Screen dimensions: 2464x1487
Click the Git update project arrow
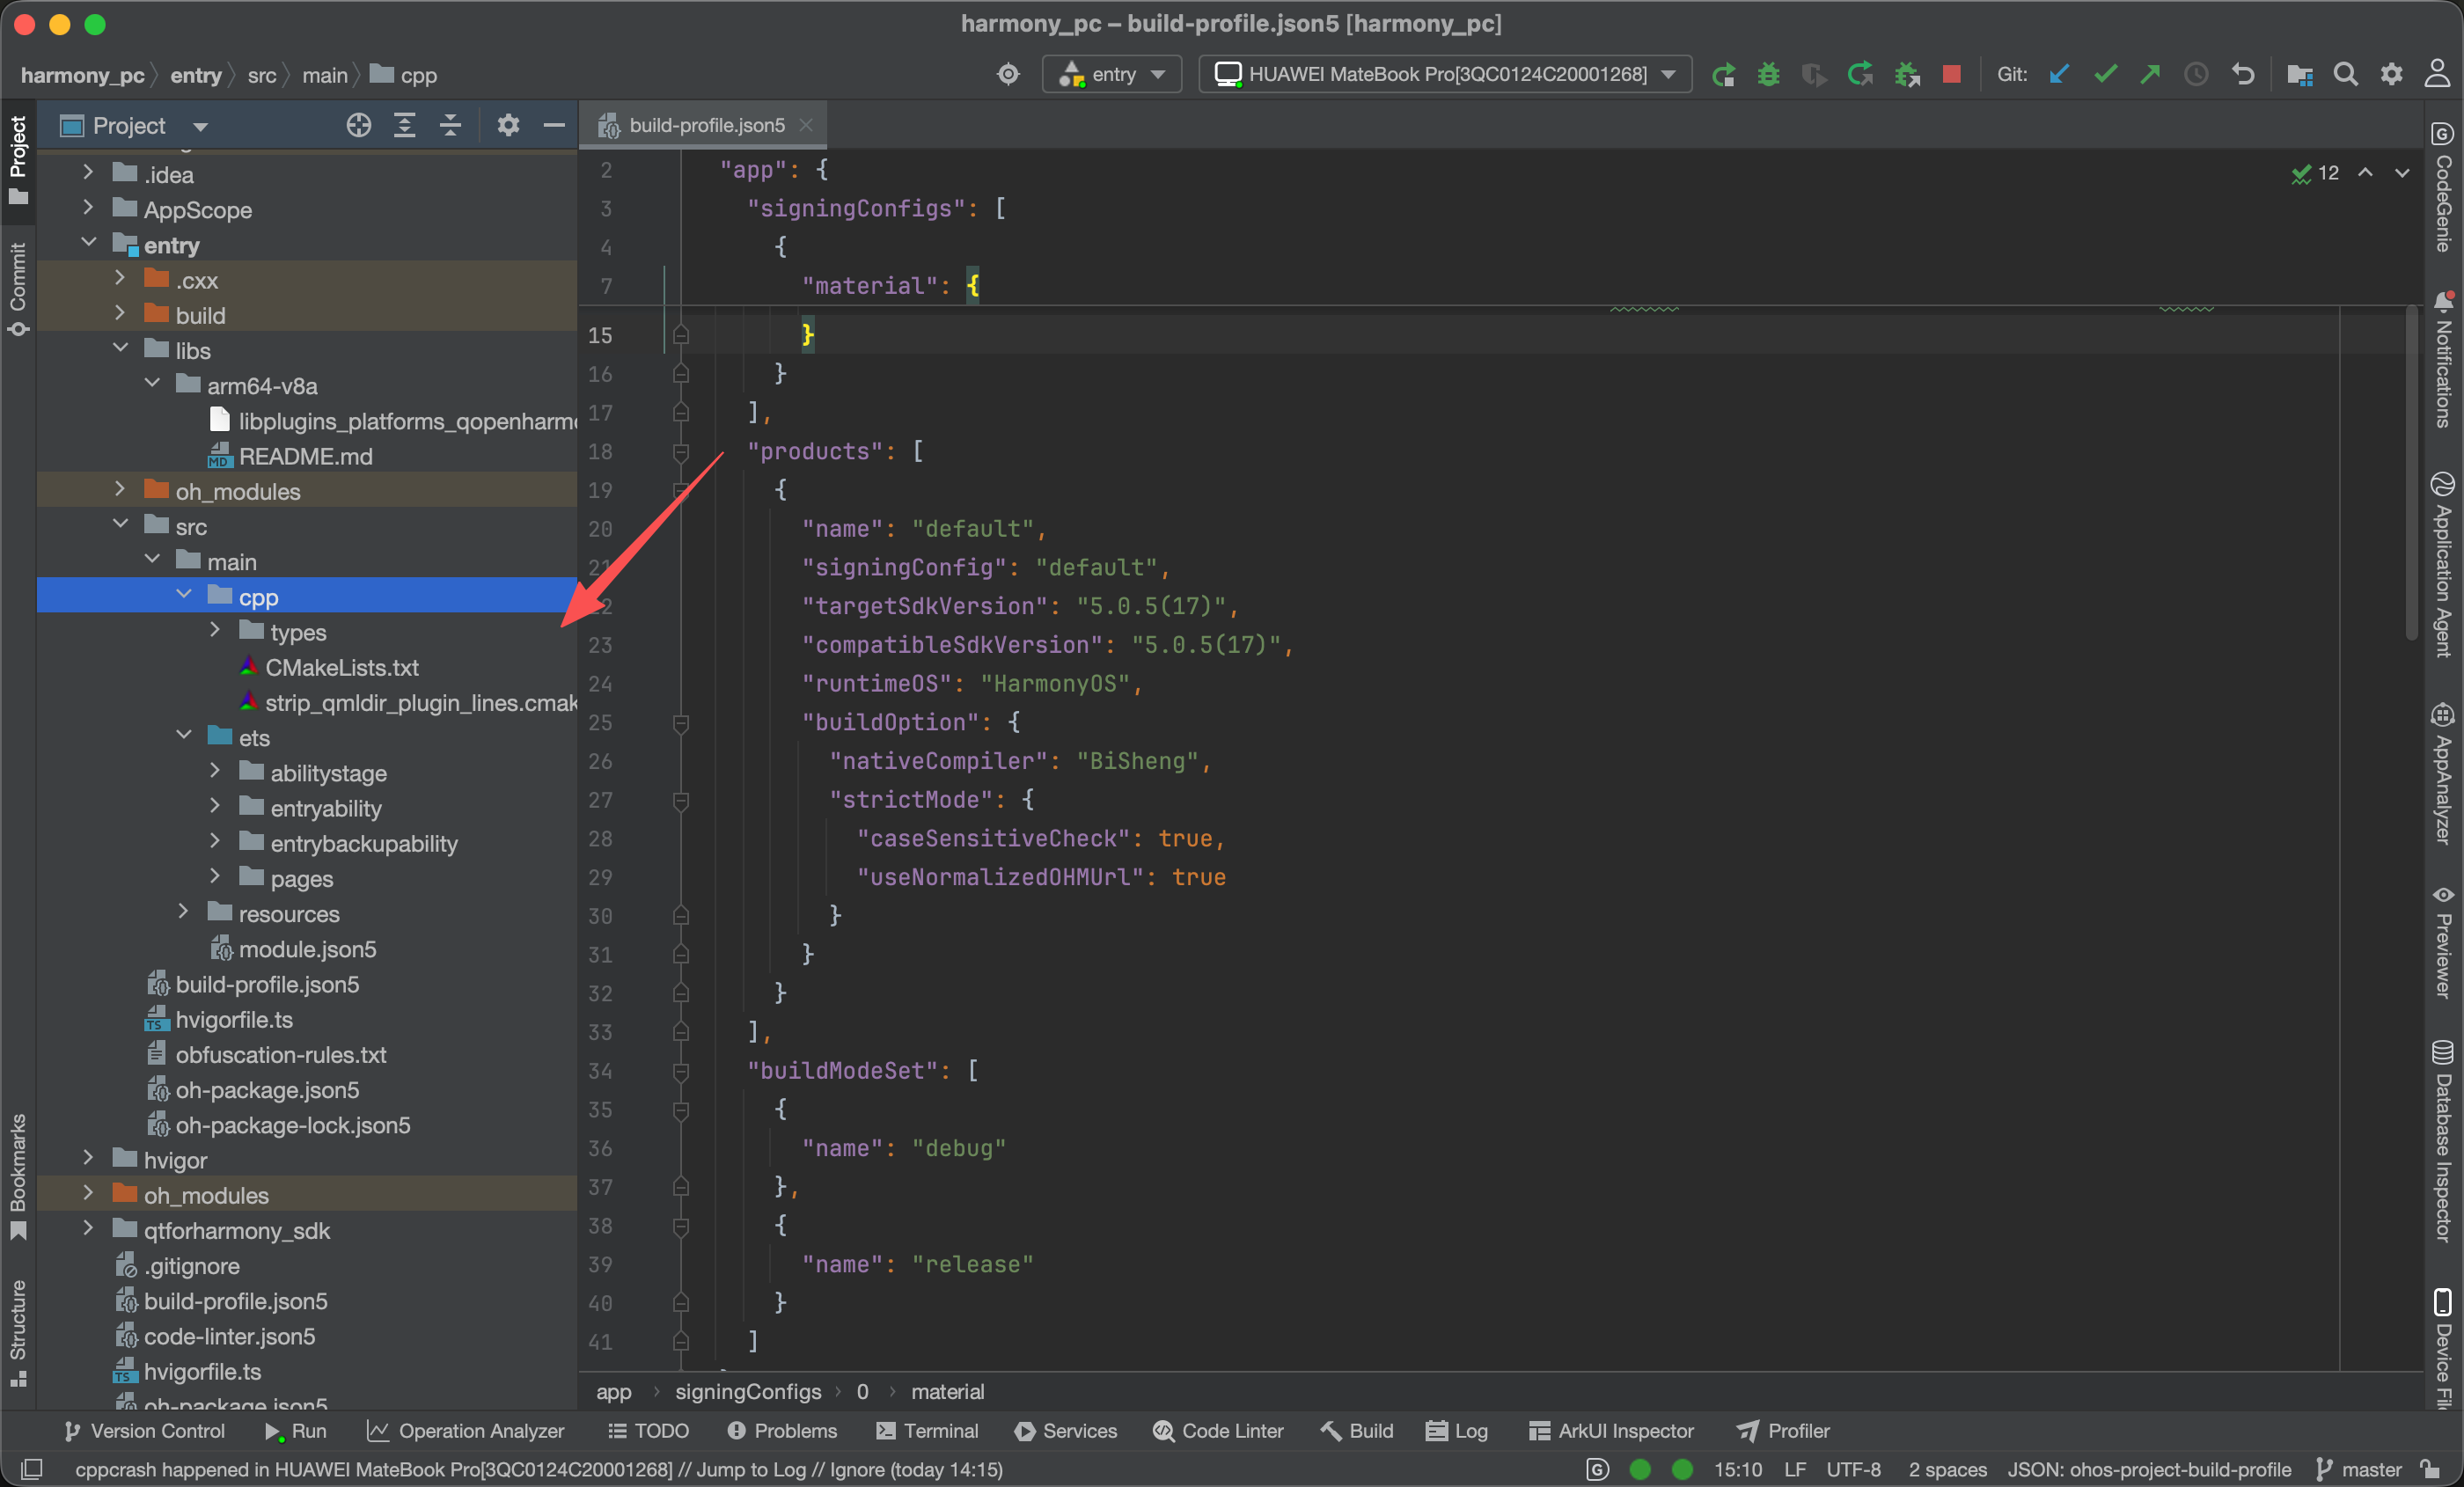point(2058,75)
